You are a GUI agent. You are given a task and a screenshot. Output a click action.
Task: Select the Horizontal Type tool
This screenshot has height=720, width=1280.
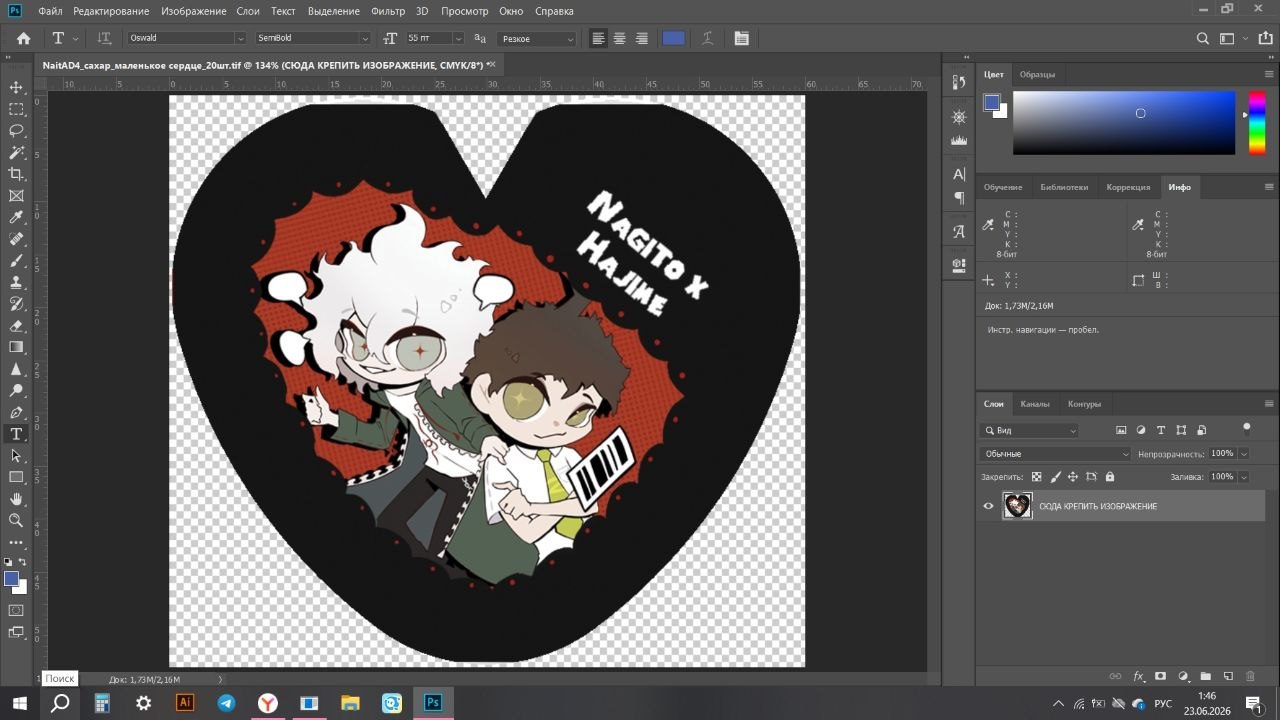pyautogui.click(x=16, y=434)
